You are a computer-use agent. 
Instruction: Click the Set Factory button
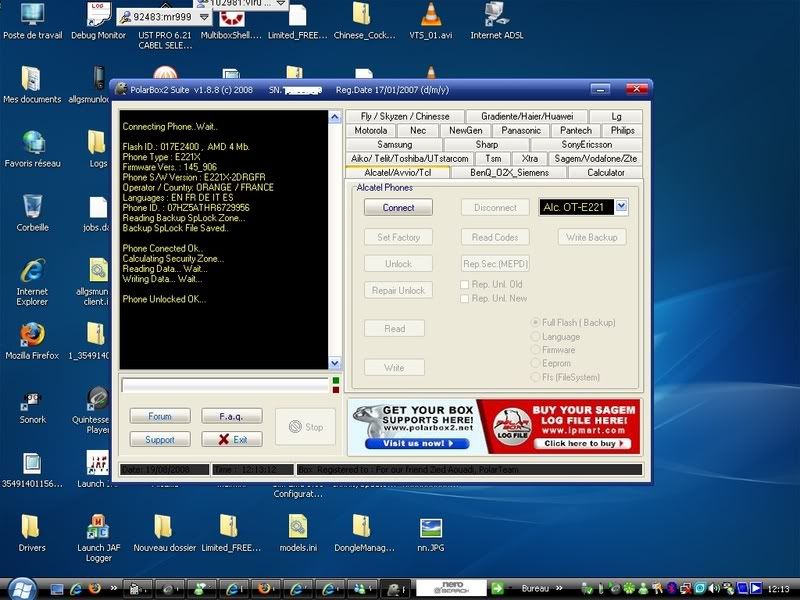click(398, 237)
